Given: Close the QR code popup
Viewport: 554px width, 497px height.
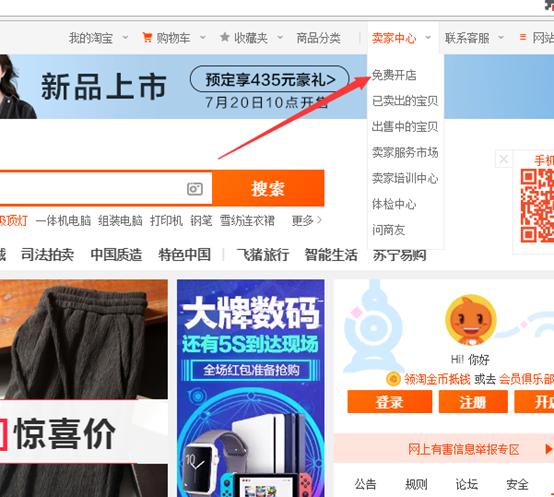Looking at the screenshot, I should 504,159.
